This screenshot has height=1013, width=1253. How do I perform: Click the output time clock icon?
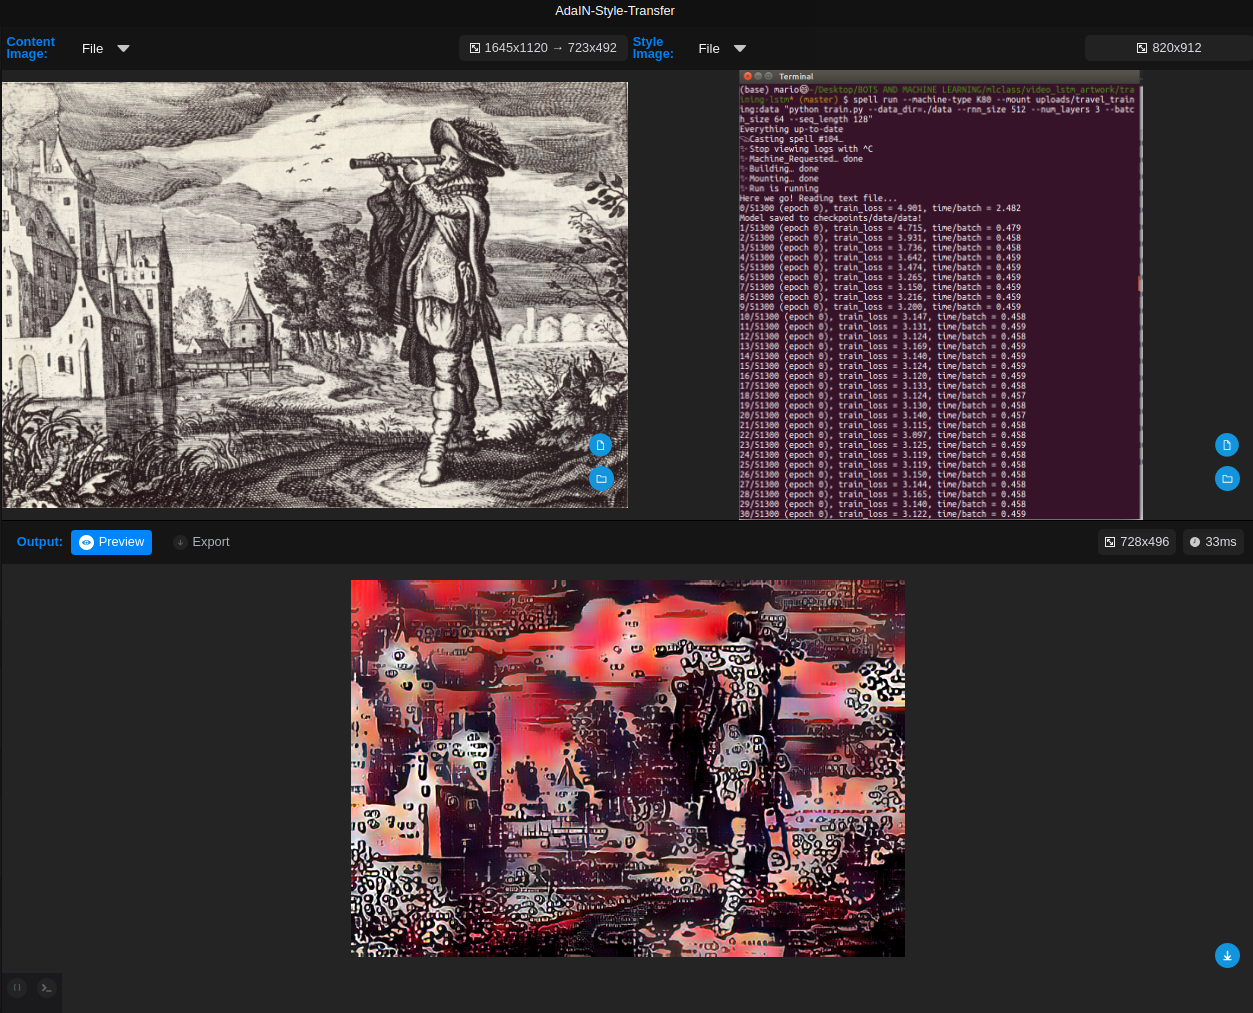tap(1195, 542)
